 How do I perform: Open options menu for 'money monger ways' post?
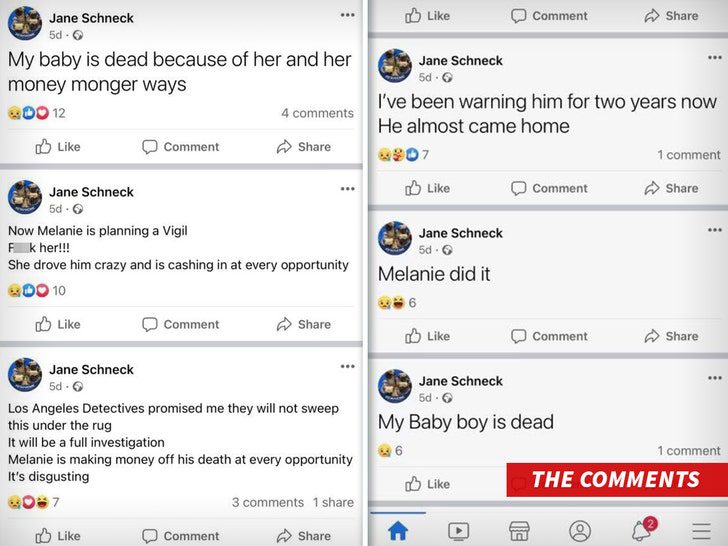pyautogui.click(x=347, y=15)
